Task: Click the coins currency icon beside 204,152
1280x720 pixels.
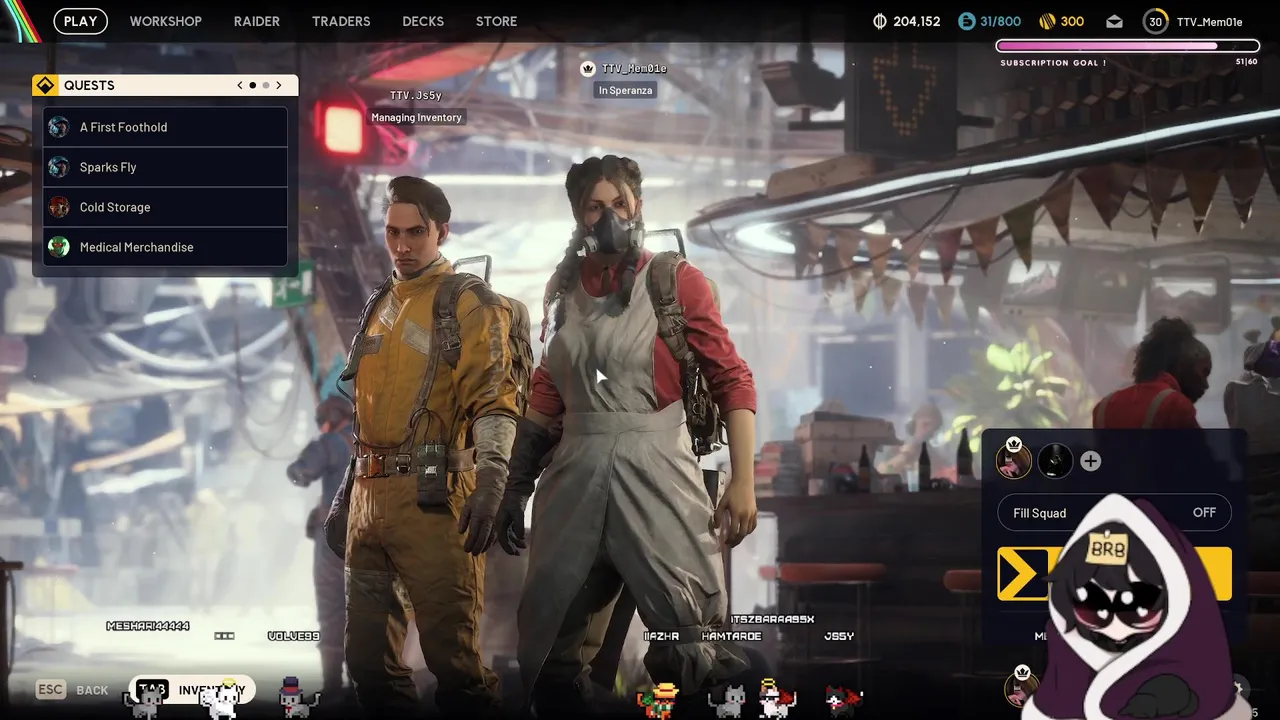Action: [x=880, y=21]
